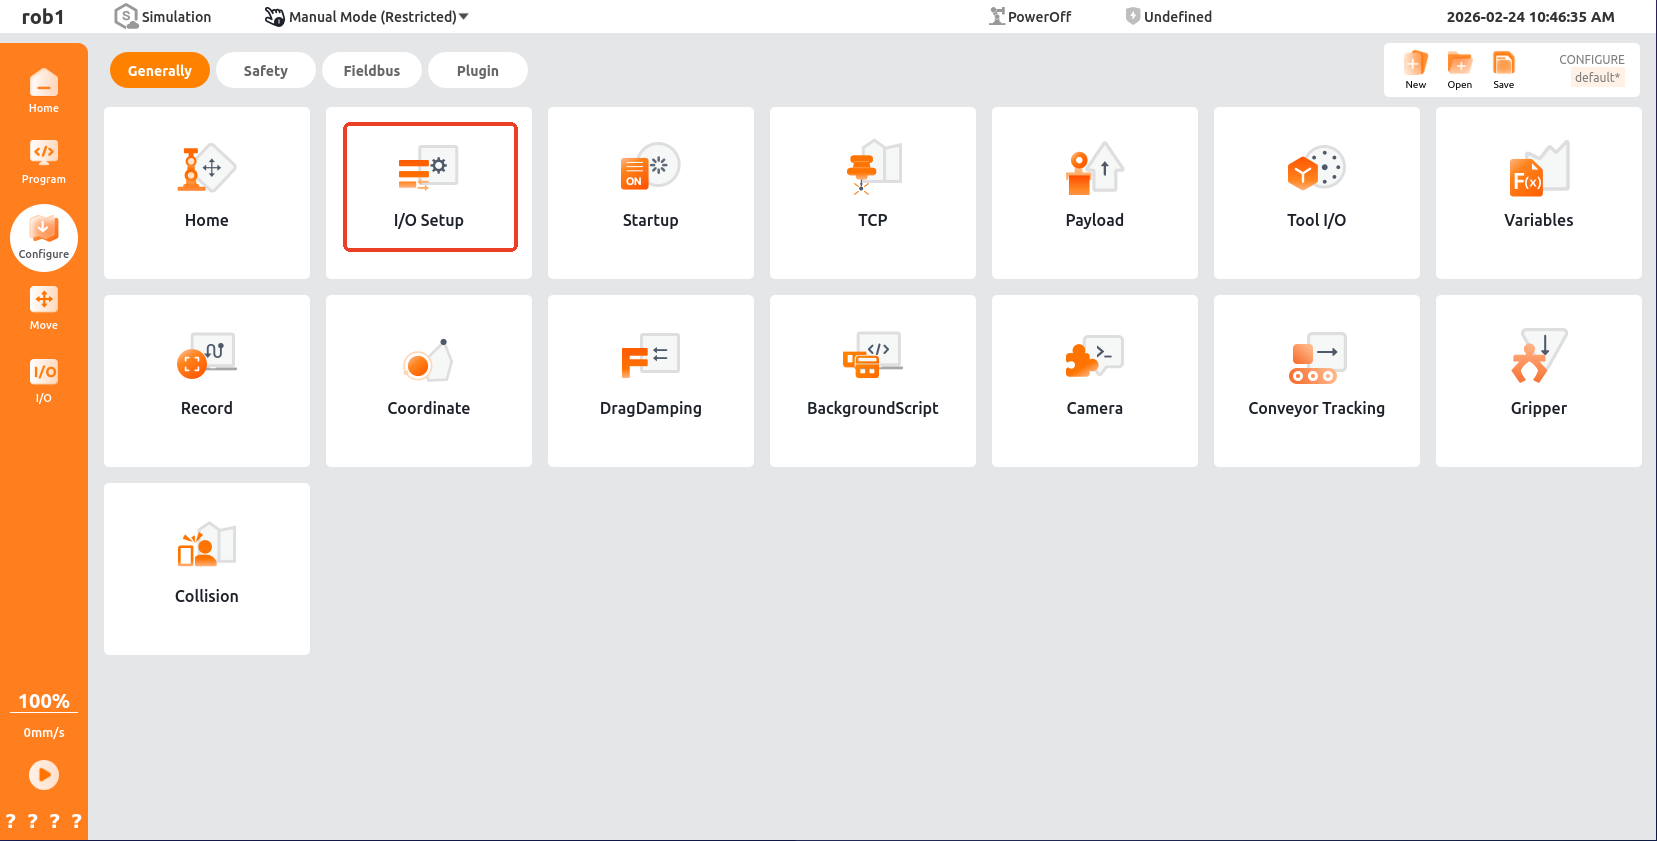Open the TCP configuration tile

coord(872,192)
